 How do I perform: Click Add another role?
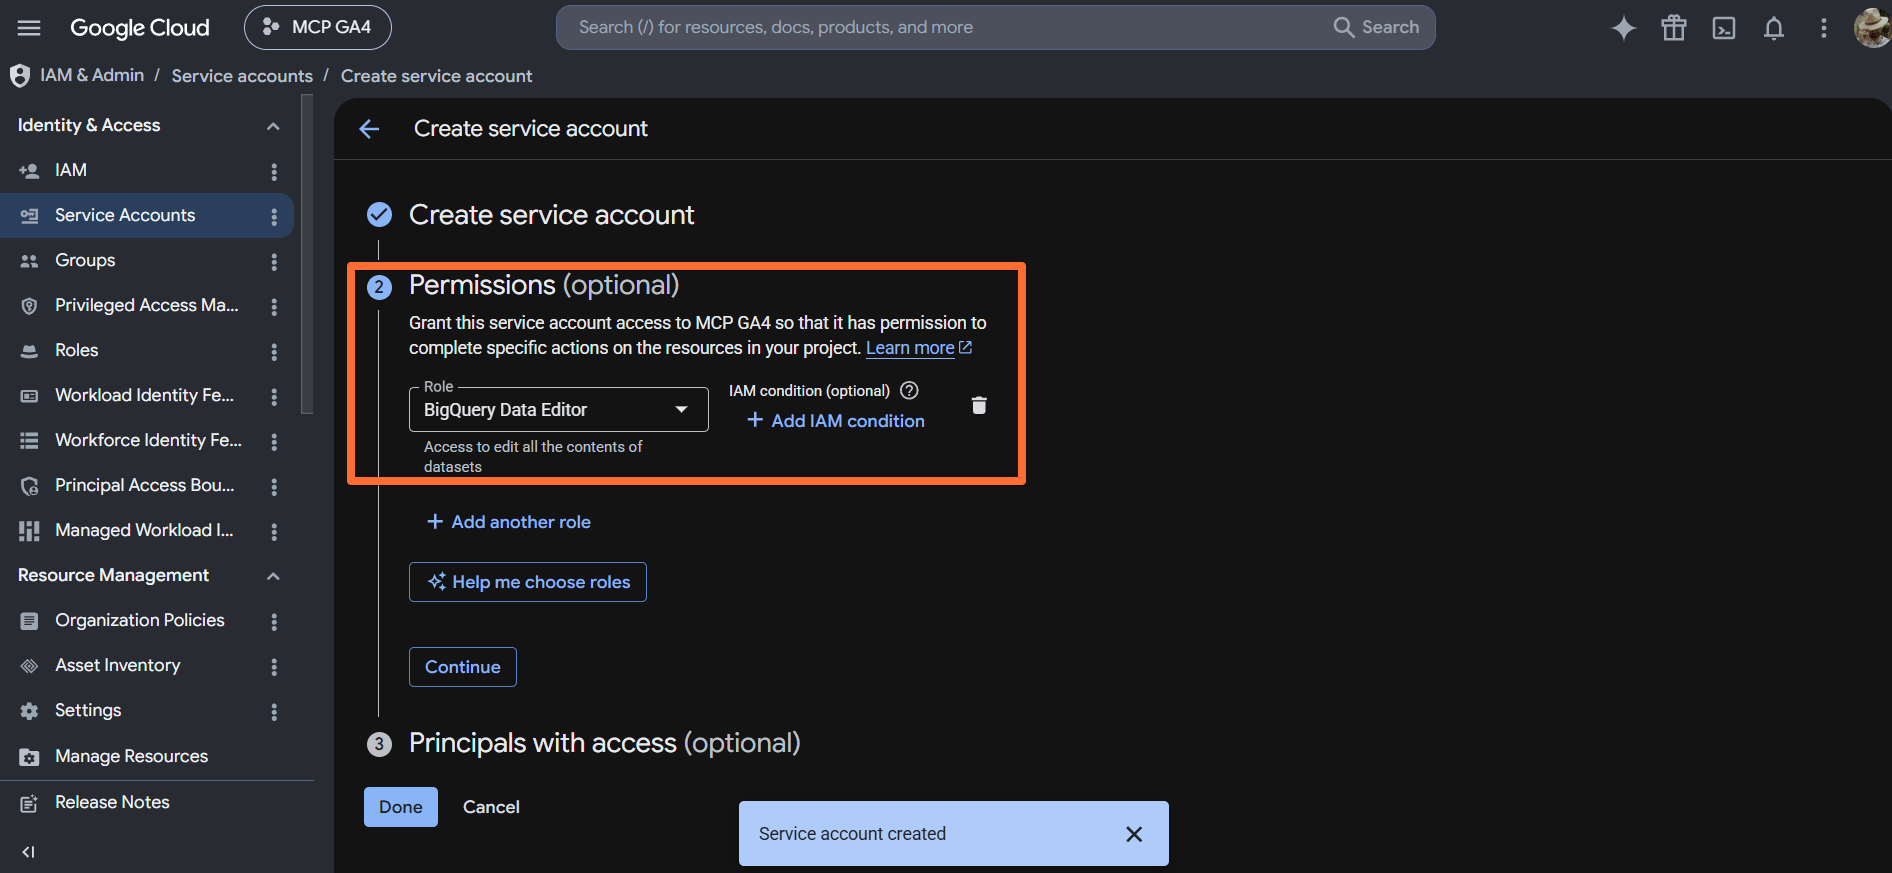(x=509, y=522)
